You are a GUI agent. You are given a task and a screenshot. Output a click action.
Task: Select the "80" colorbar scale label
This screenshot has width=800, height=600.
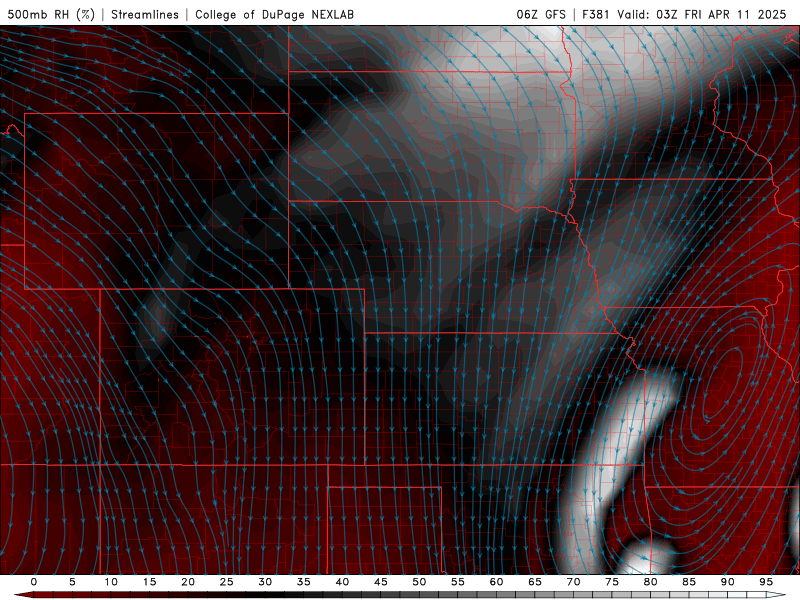click(x=651, y=582)
